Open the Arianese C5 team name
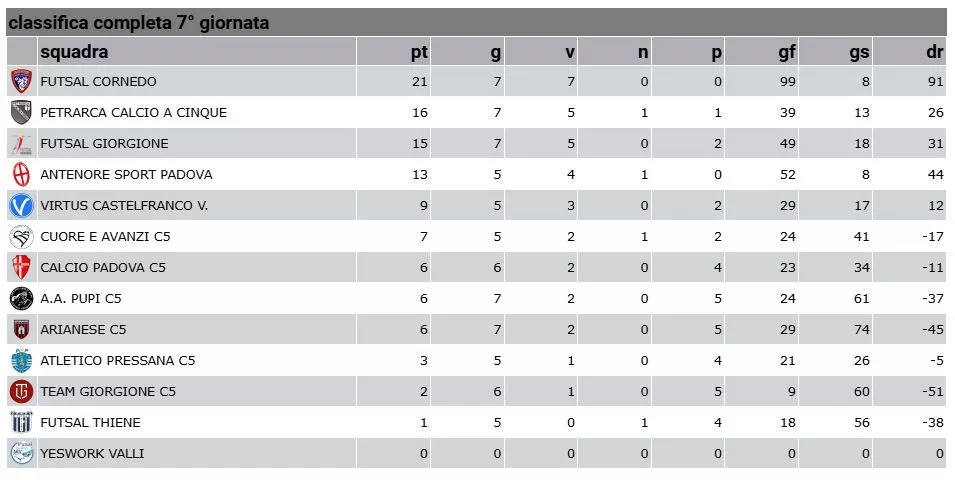 coord(83,330)
